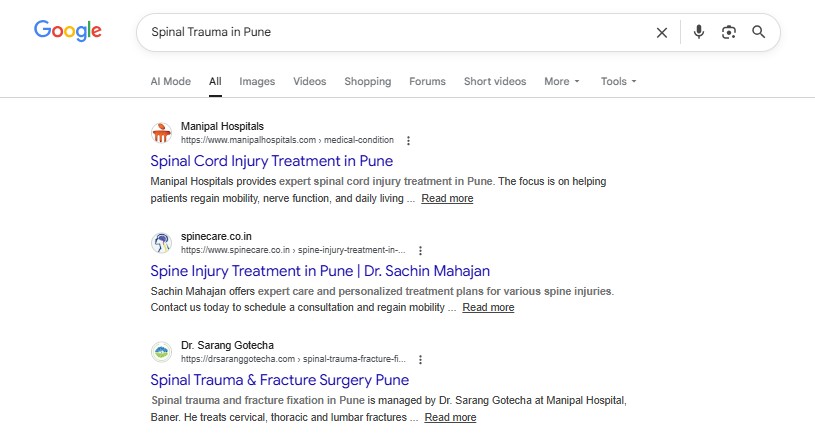Click the manipalhospitals.com URL breadcrumb
Image resolution: width=815 pixels, height=440 pixels.
click(x=287, y=140)
